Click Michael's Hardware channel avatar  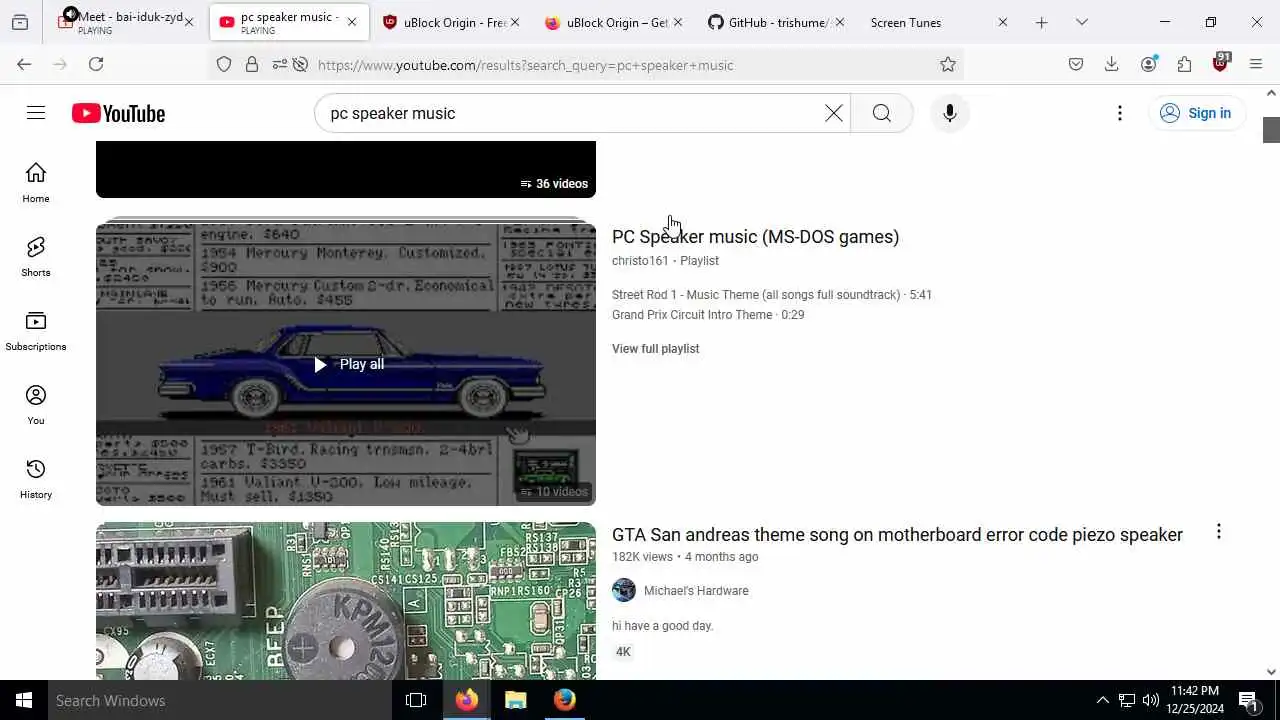(624, 590)
